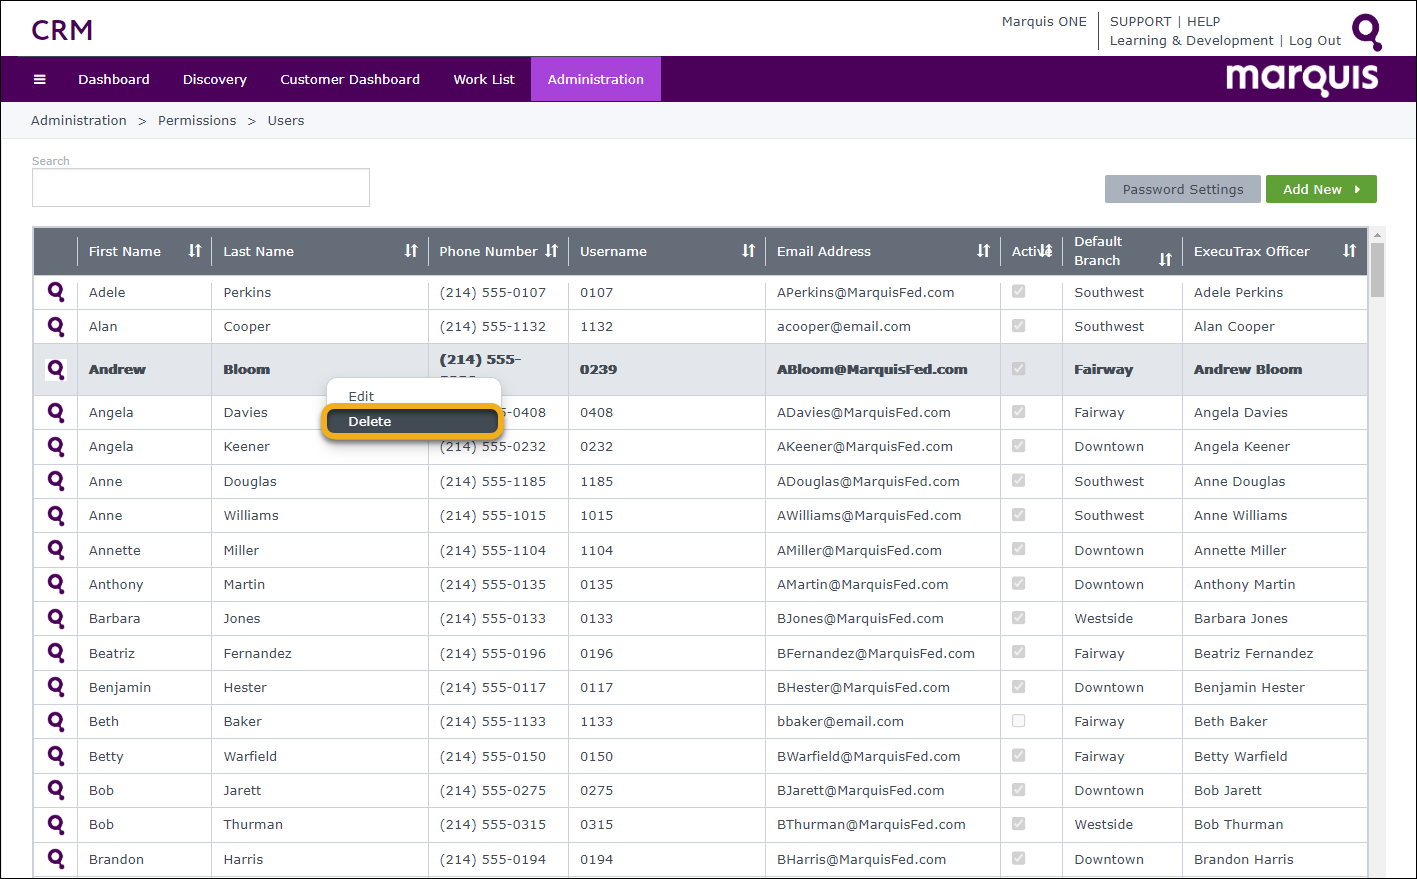The width and height of the screenshot is (1417, 879).
Task: Click the Q action icon for Angela Davies
Action: [x=56, y=412]
